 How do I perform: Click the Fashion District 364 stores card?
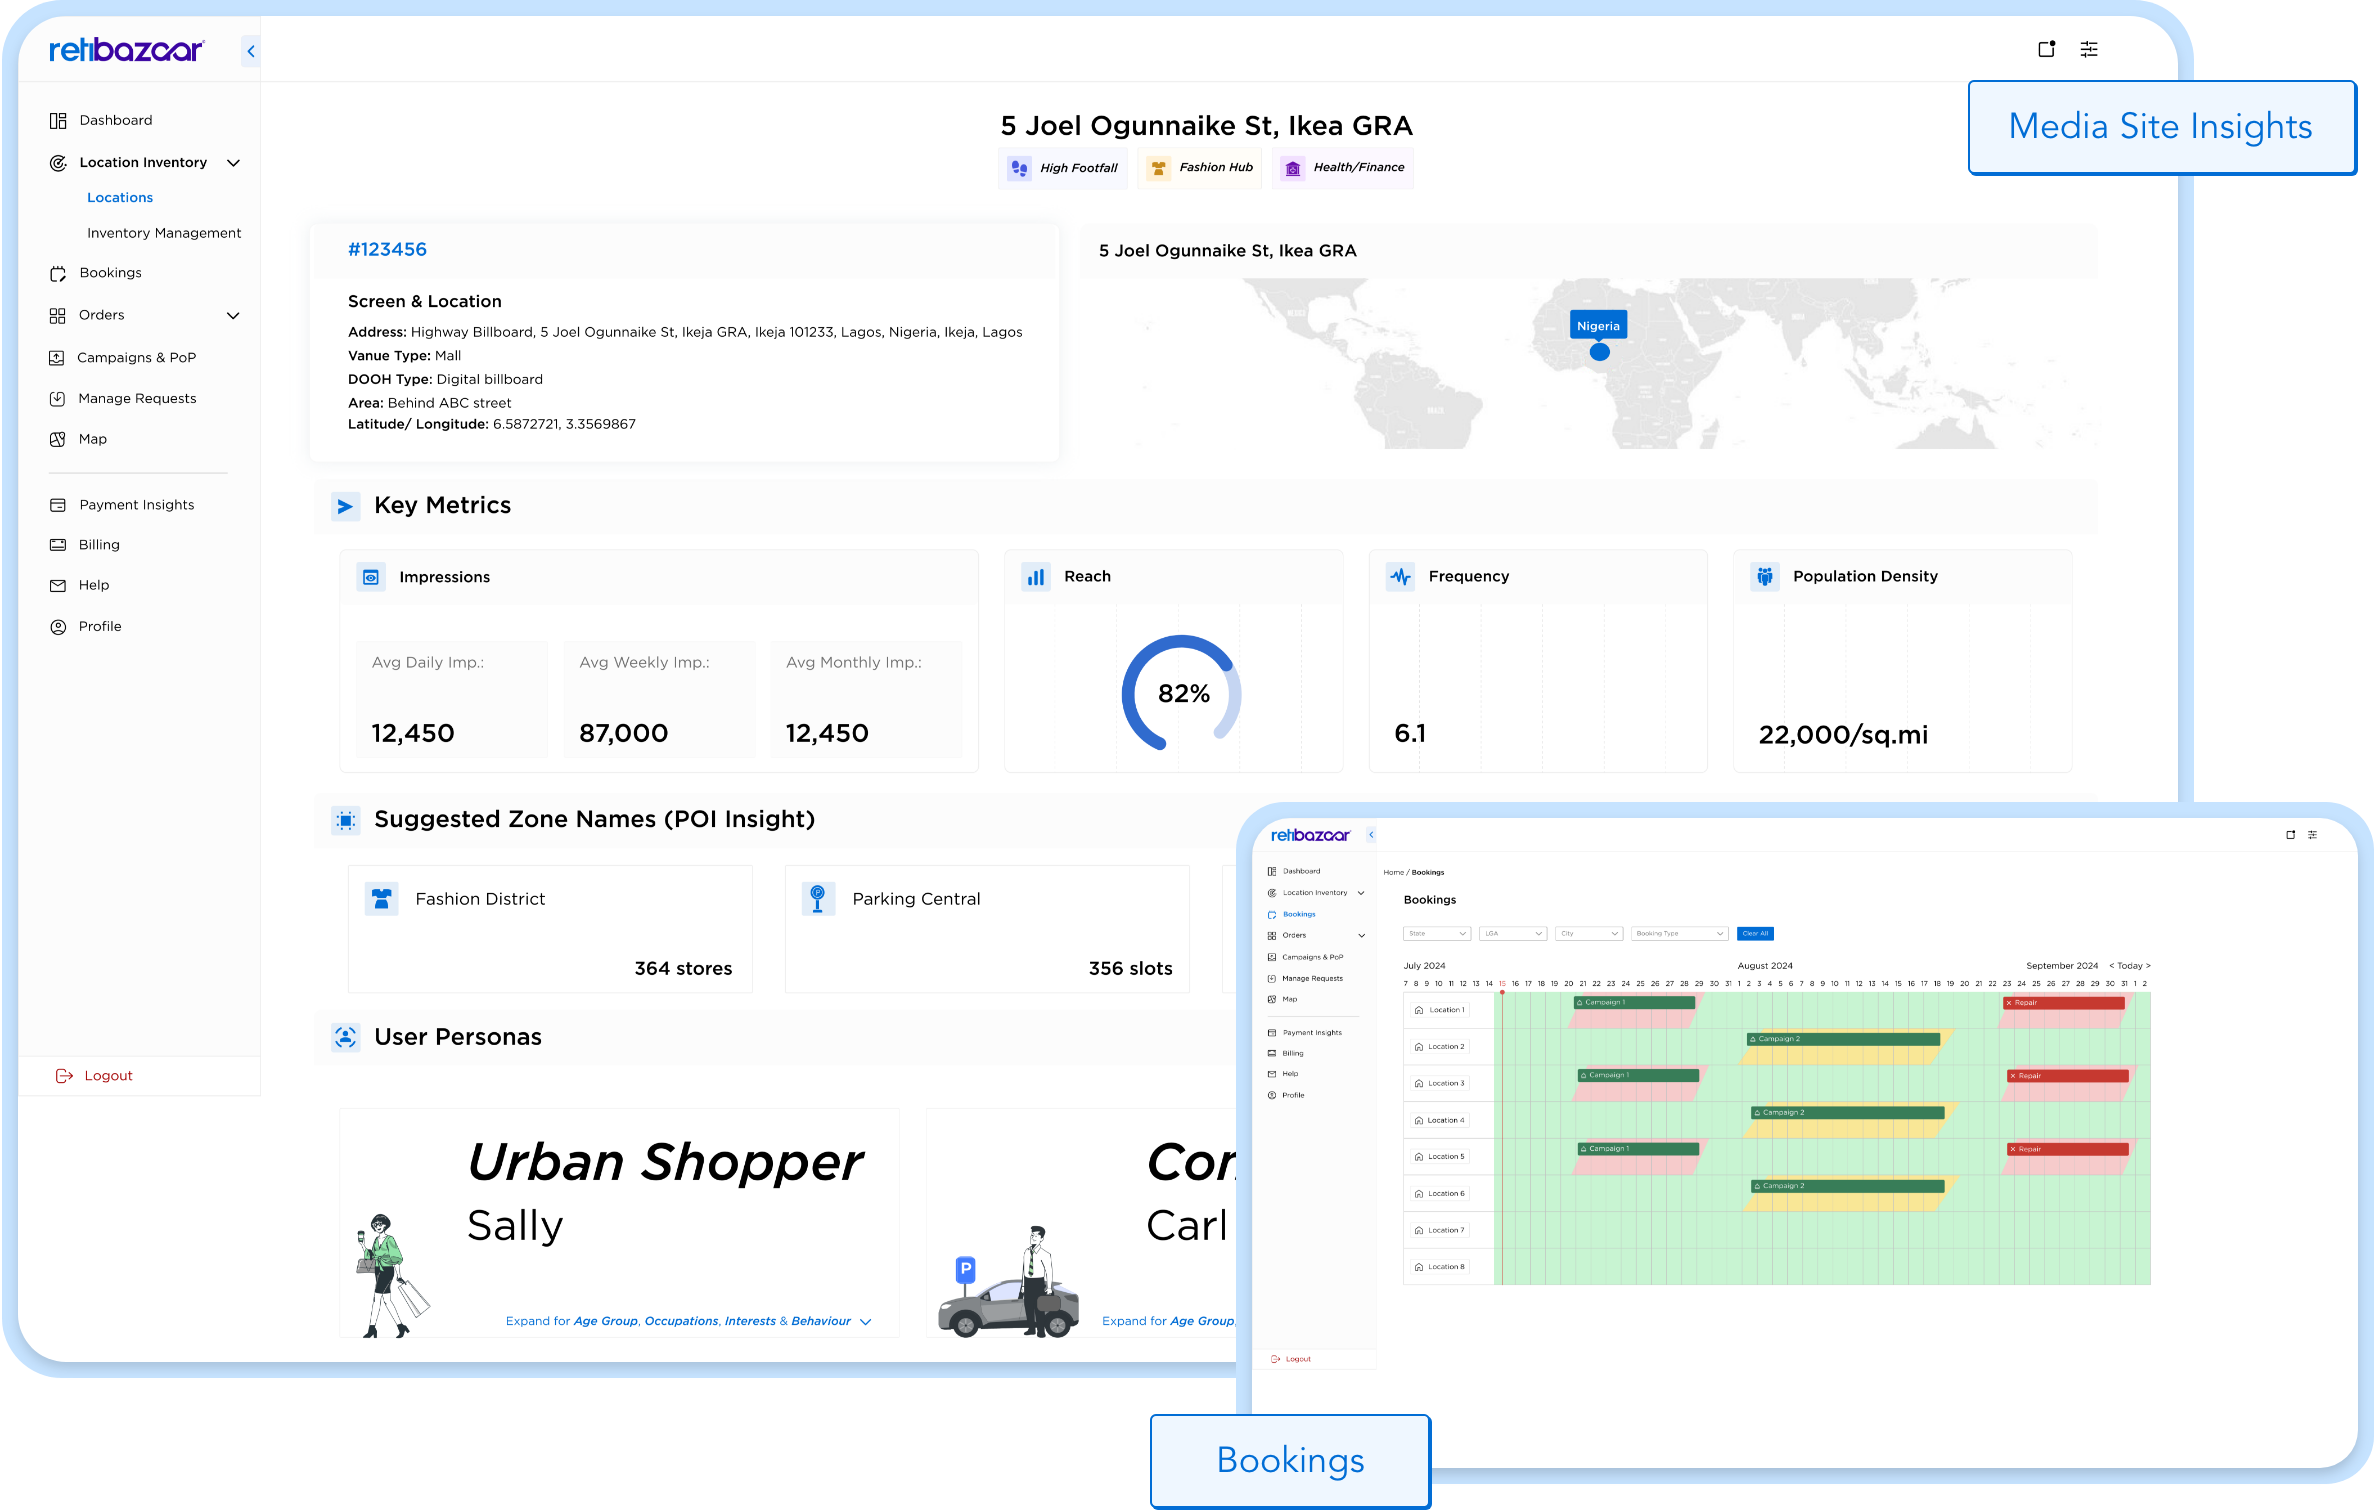point(550,930)
